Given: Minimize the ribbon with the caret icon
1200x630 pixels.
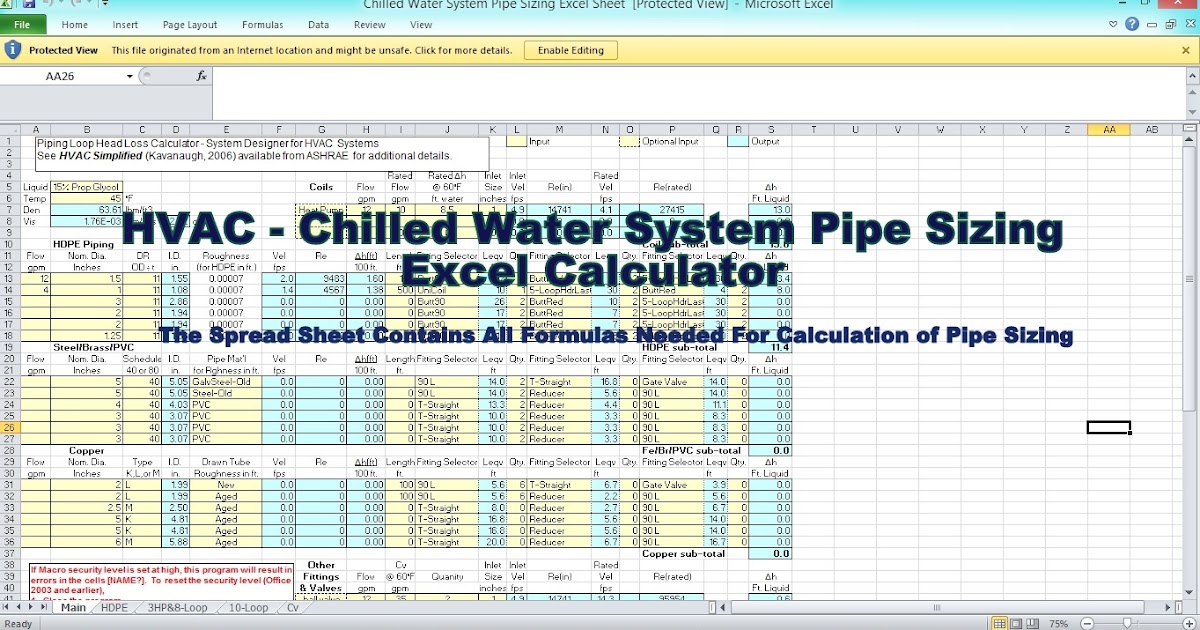Looking at the screenshot, I should (1113, 24).
